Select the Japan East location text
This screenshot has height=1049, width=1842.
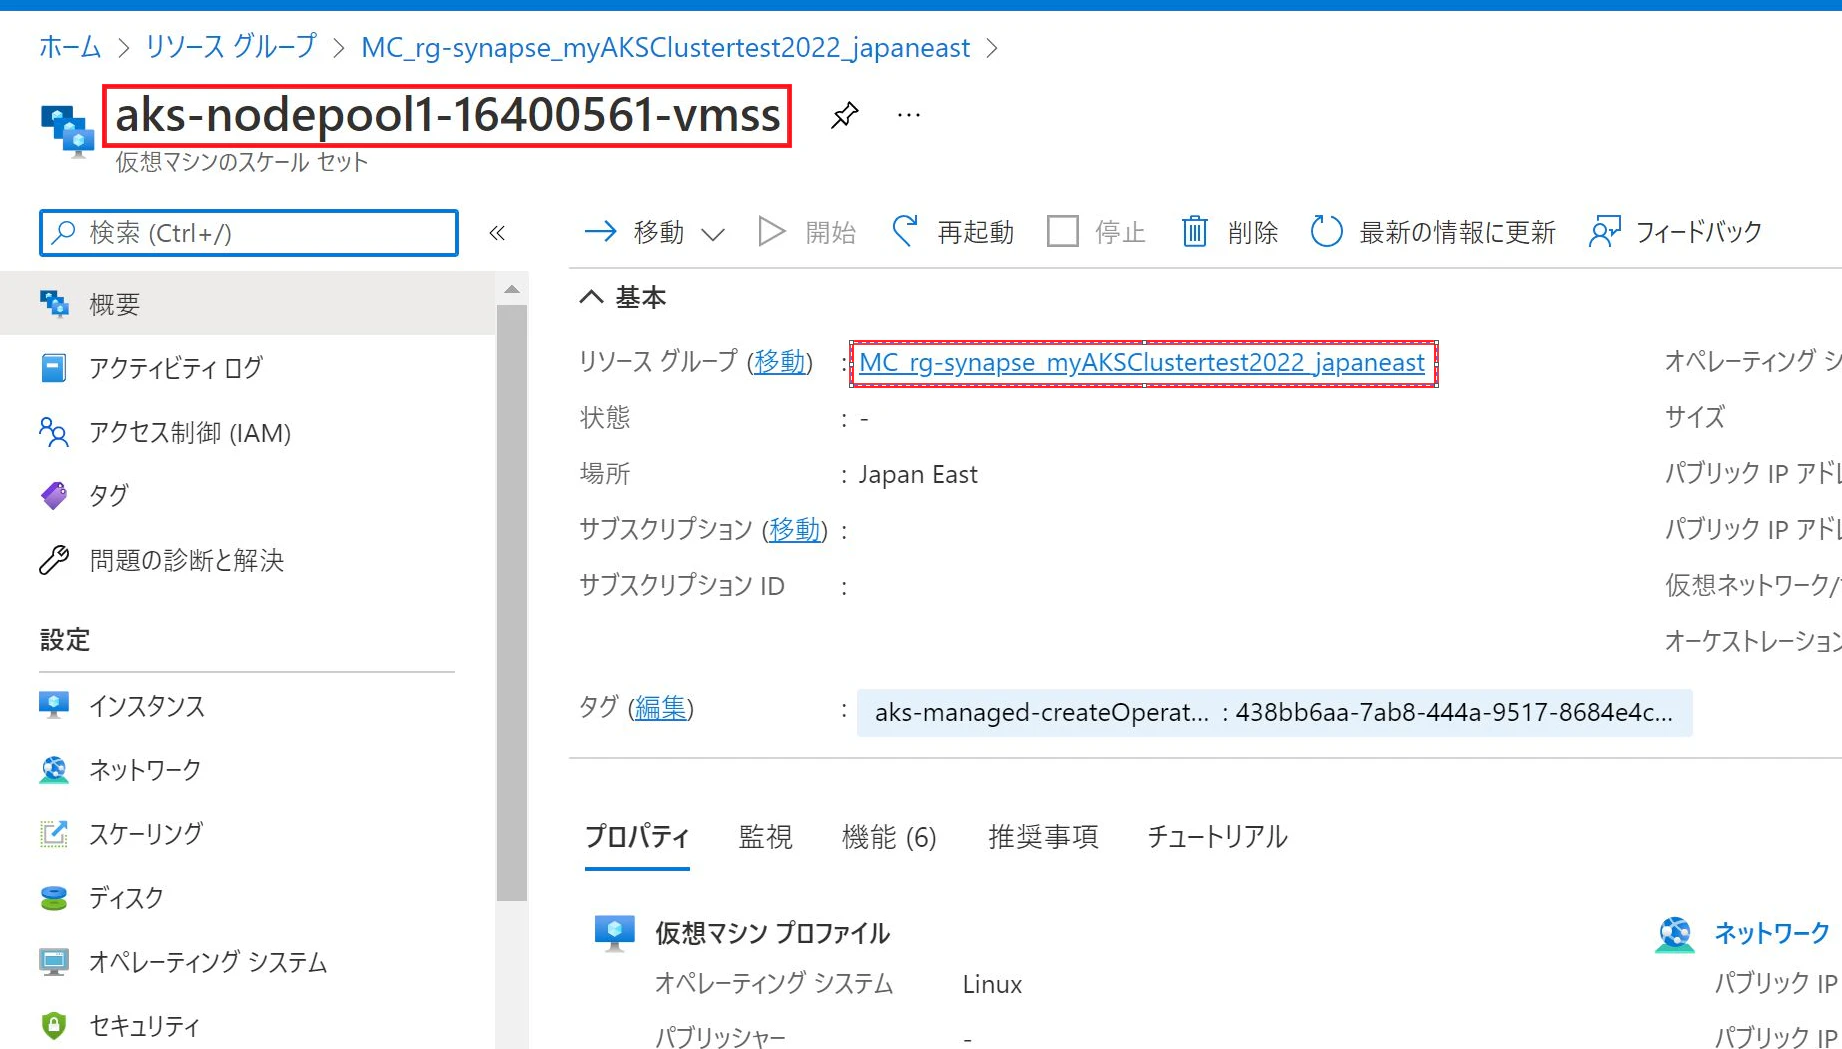pyautogui.click(x=918, y=474)
